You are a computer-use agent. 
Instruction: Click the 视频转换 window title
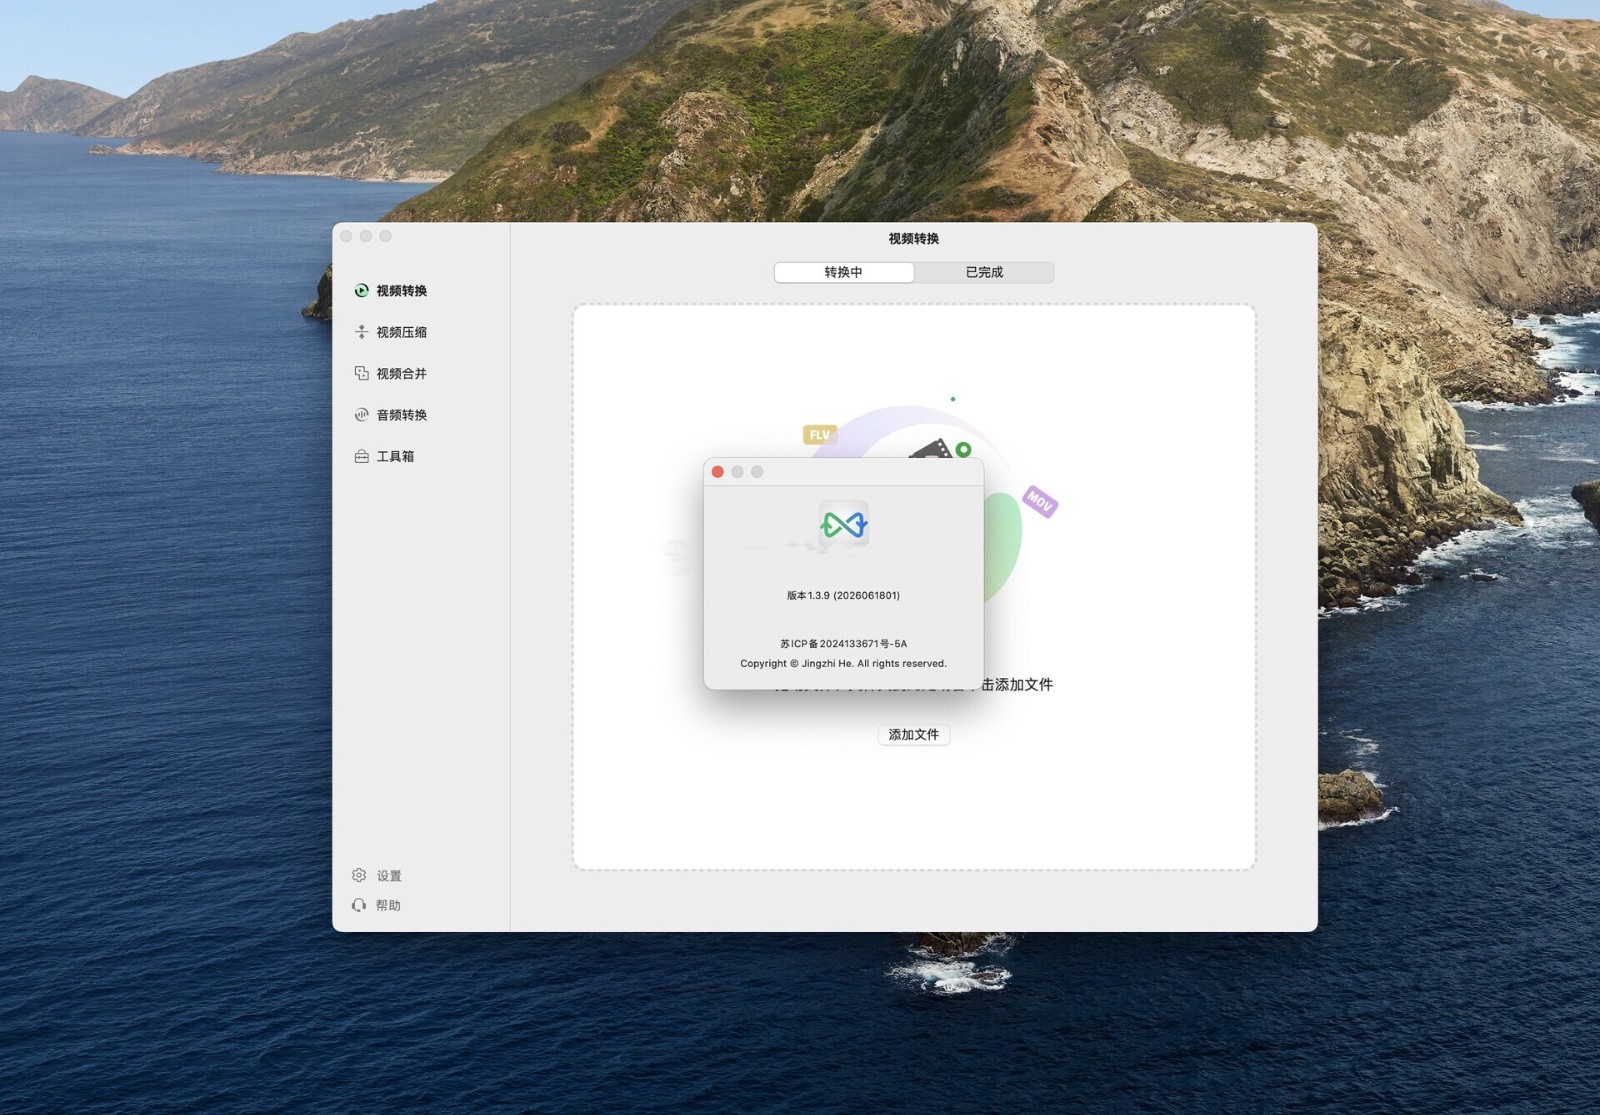914,238
